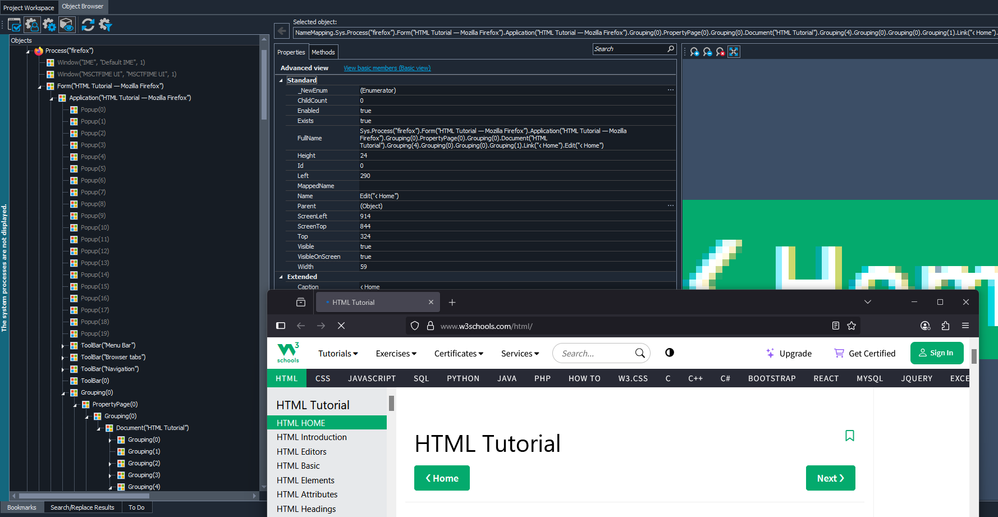Click the zoom in magnifier icon

coord(694,52)
